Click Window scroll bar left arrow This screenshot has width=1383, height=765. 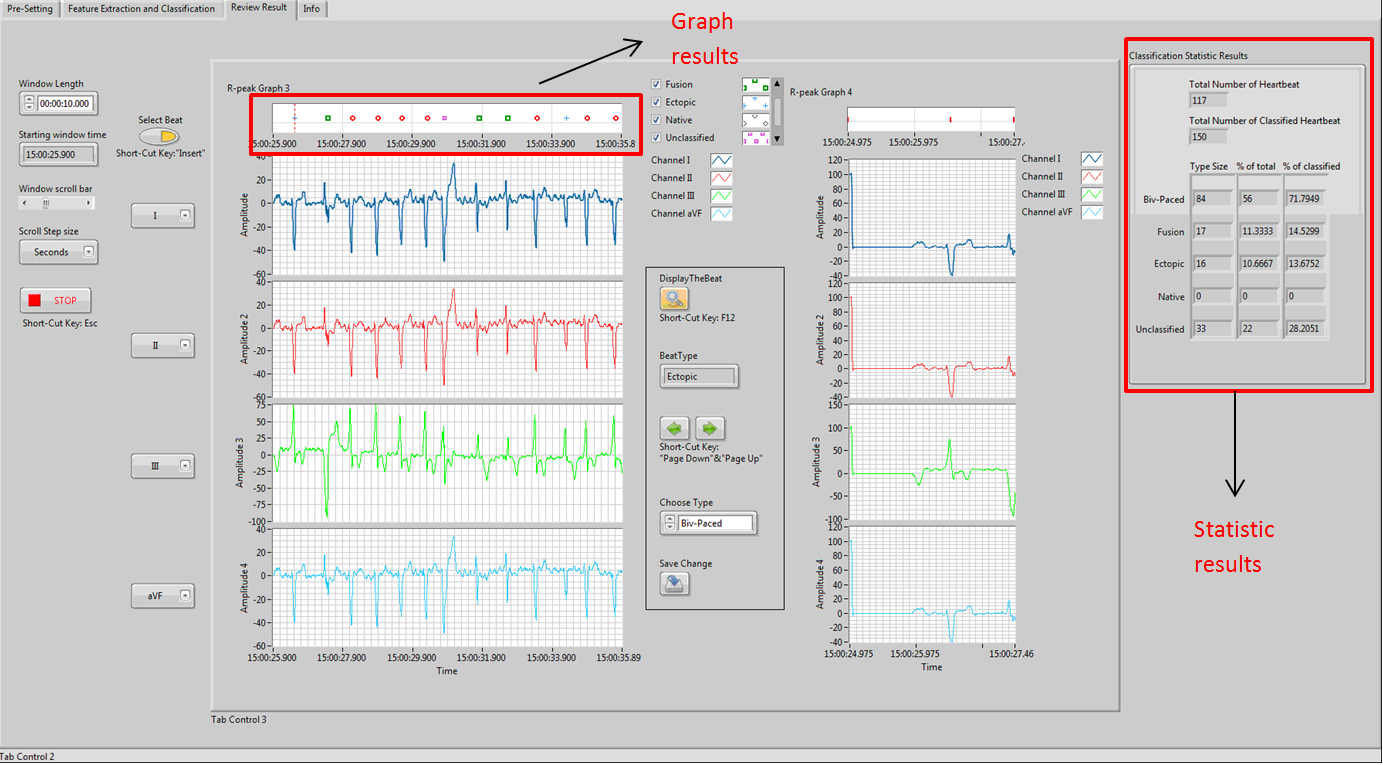pyautogui.click(x=25, y=203)
